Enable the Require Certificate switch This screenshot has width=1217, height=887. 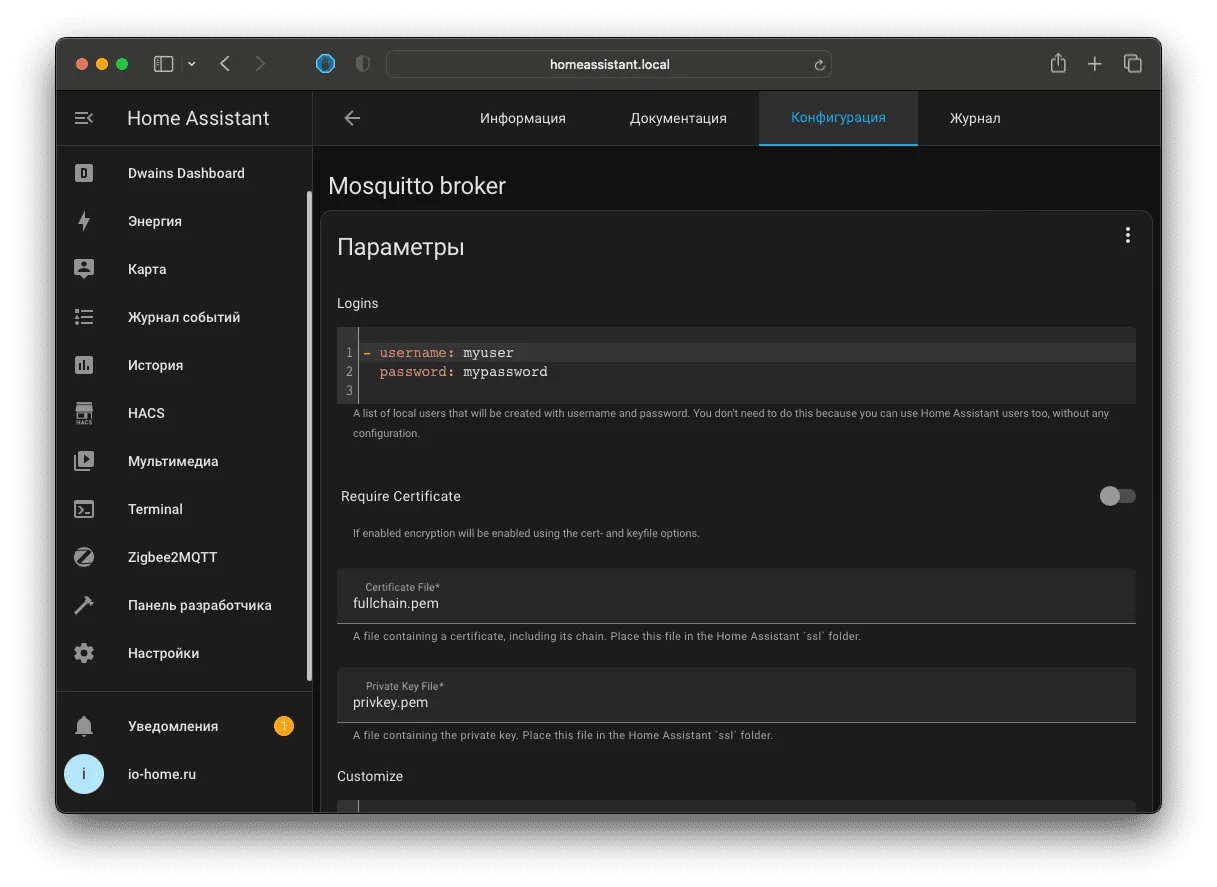tap(1117, 496)
